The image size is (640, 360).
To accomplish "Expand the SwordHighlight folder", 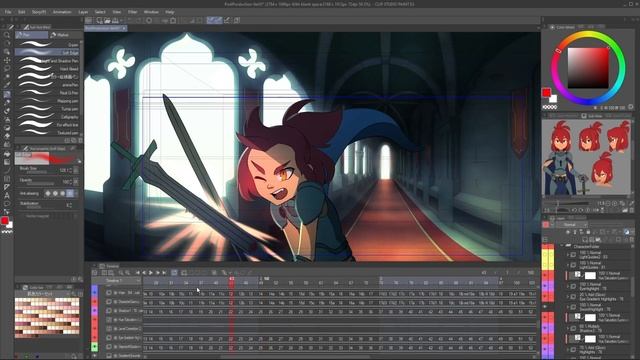I will point(568,307).
